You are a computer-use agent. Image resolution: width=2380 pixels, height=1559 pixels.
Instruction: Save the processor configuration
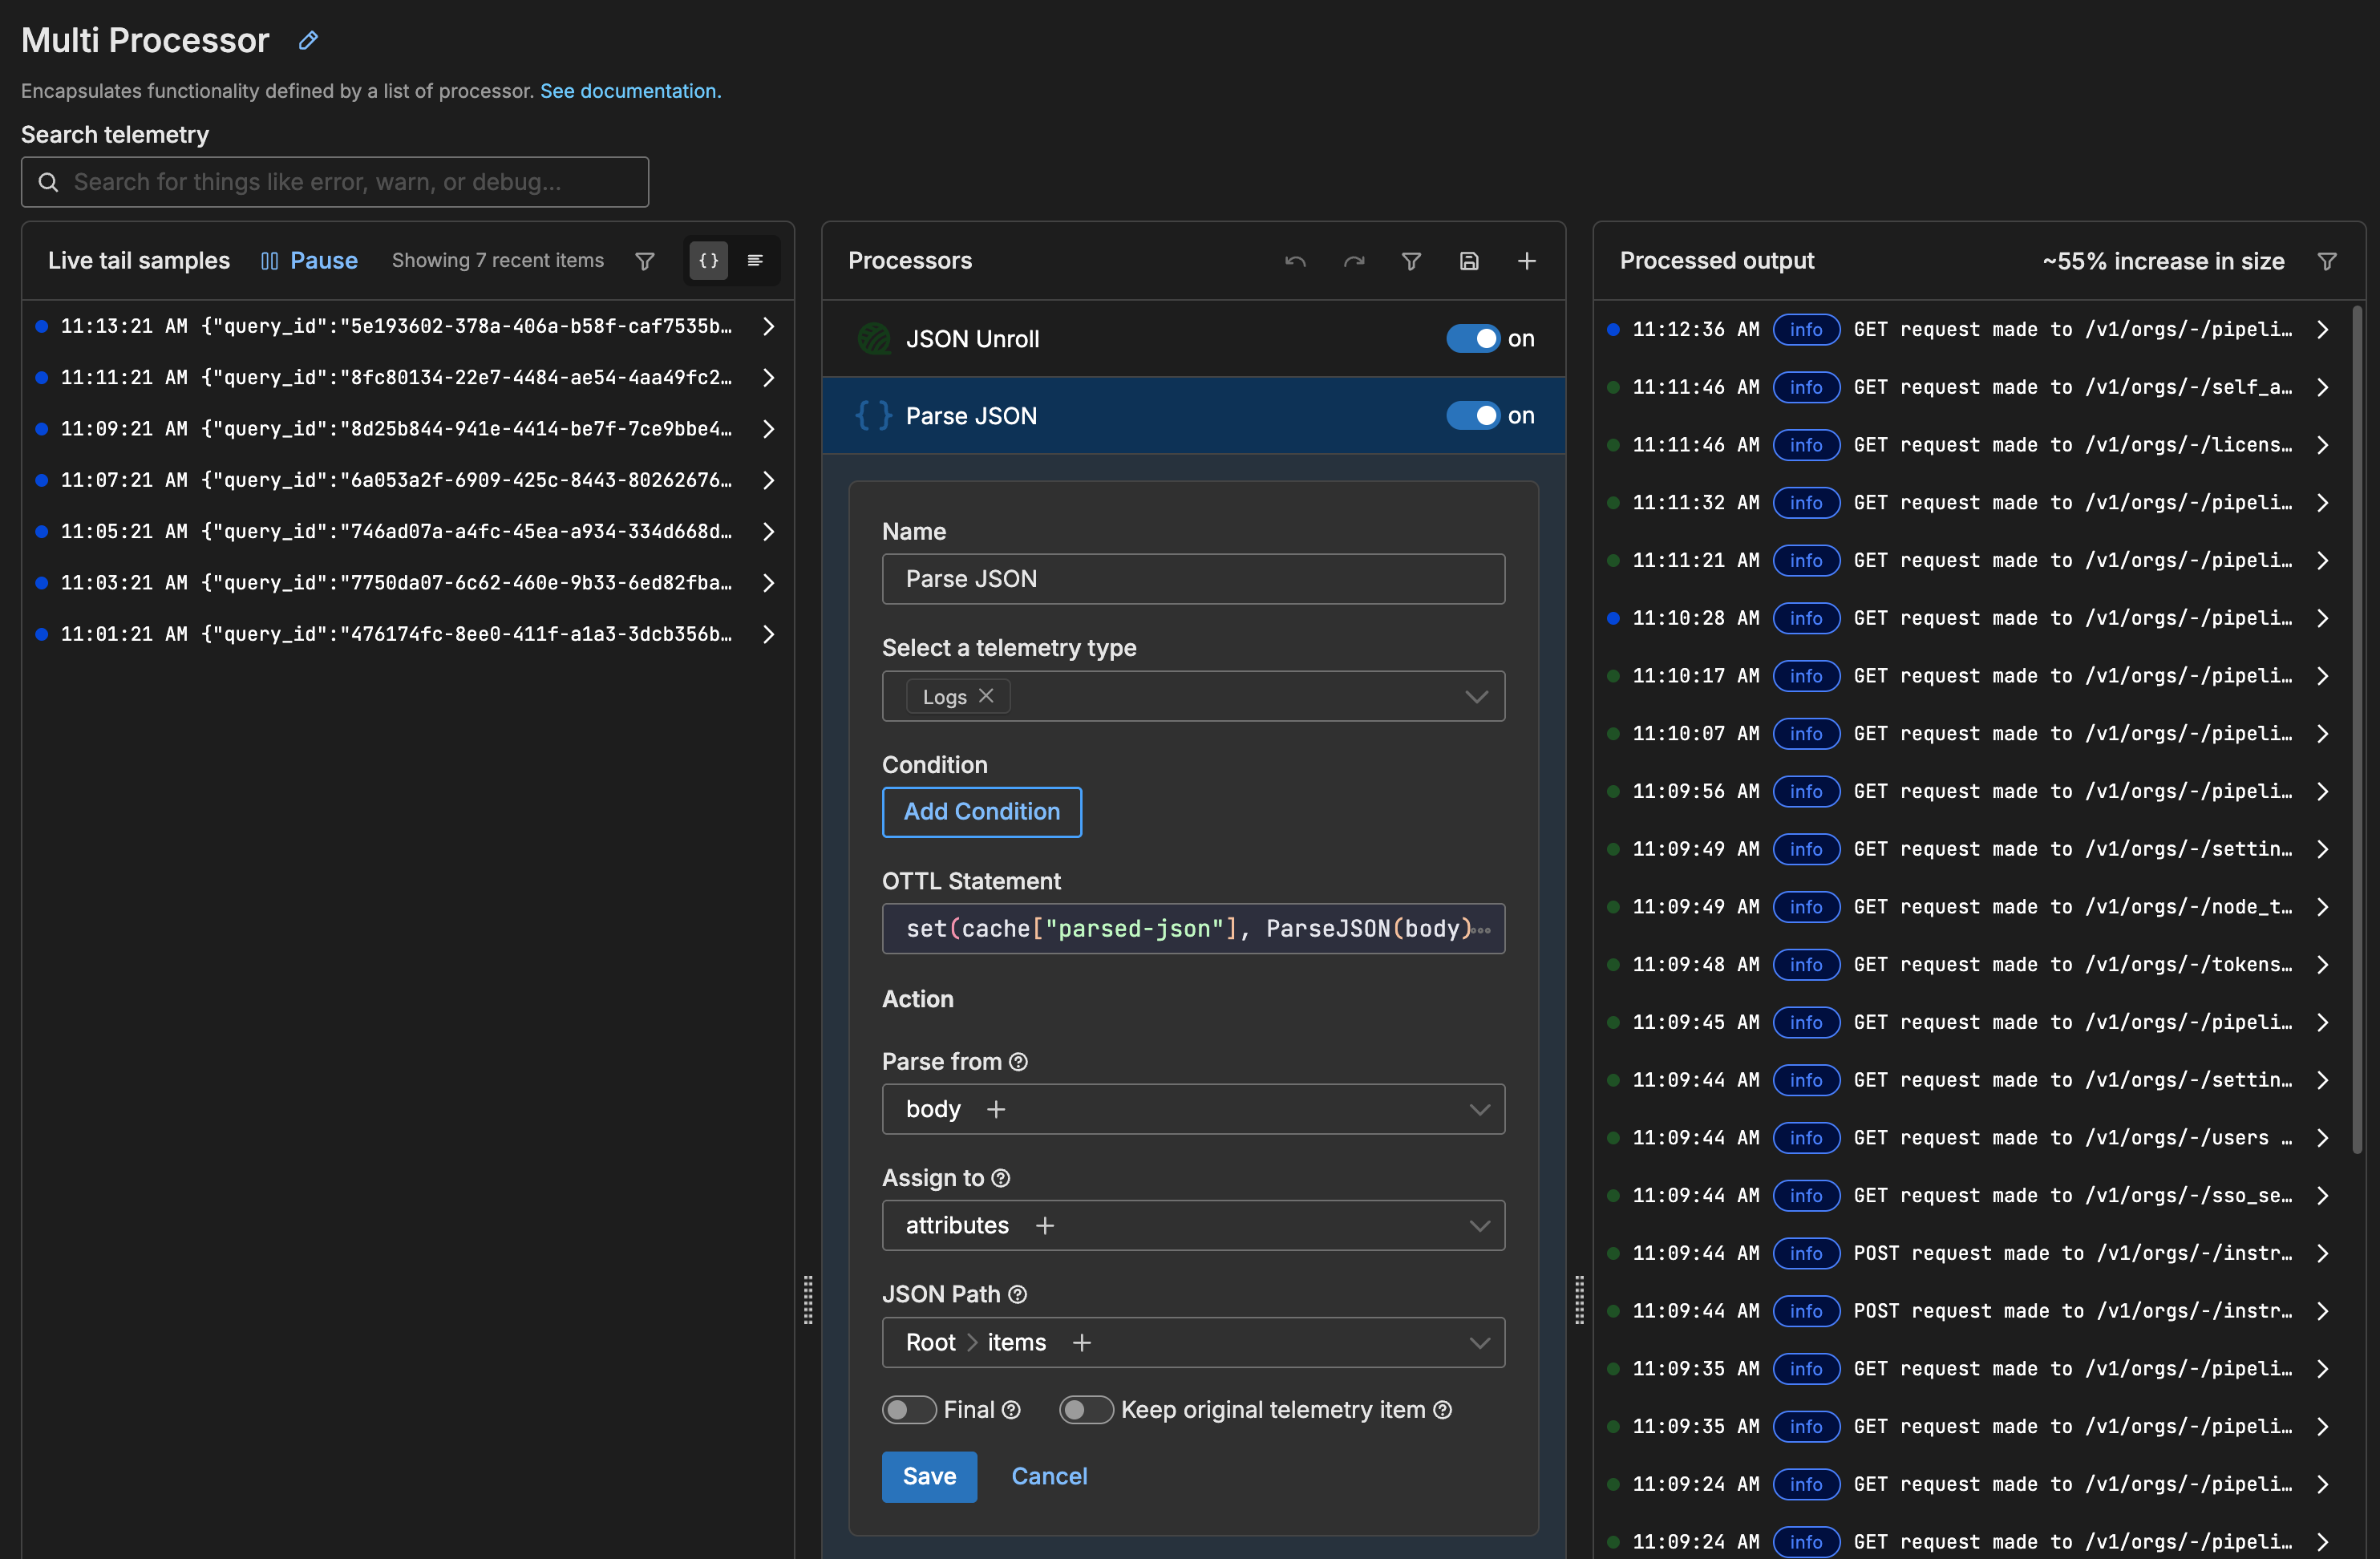1469,261
